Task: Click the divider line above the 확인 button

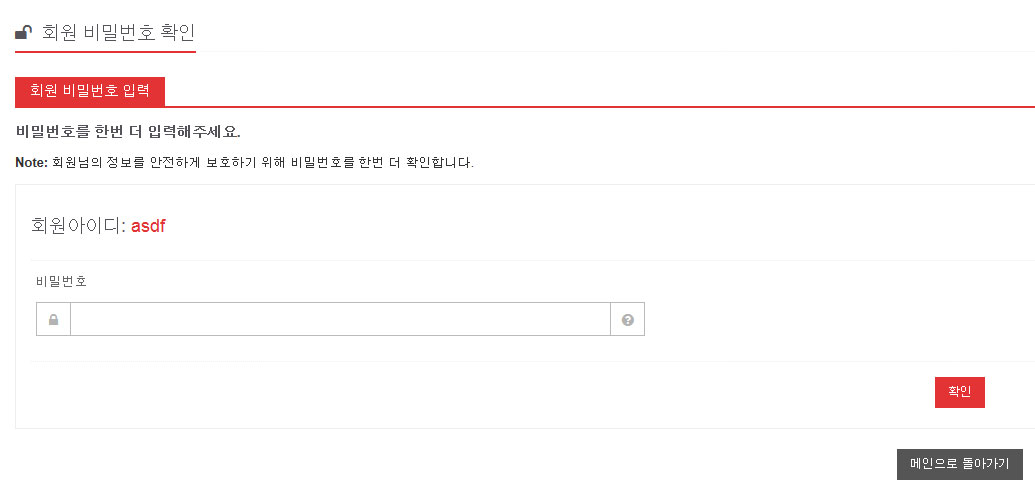Action: 532,361
